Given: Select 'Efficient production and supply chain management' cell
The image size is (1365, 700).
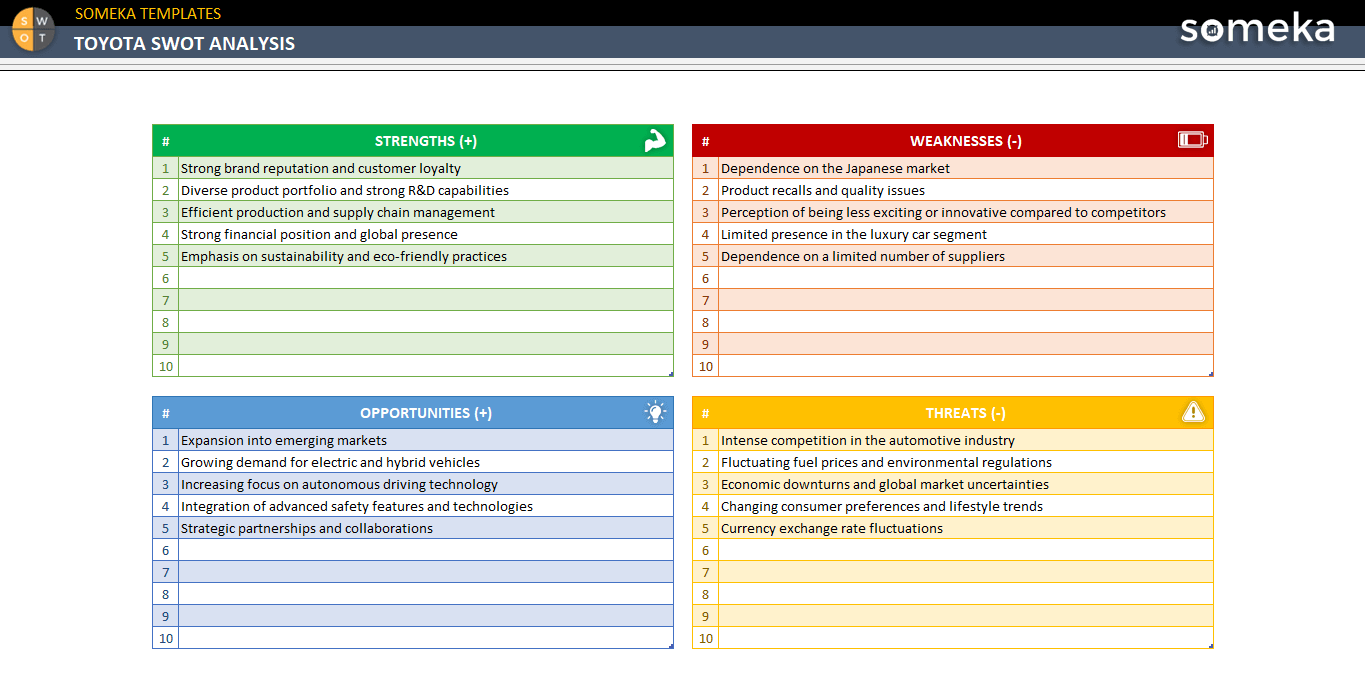Looking at the screenshot, I should [426, 212].
